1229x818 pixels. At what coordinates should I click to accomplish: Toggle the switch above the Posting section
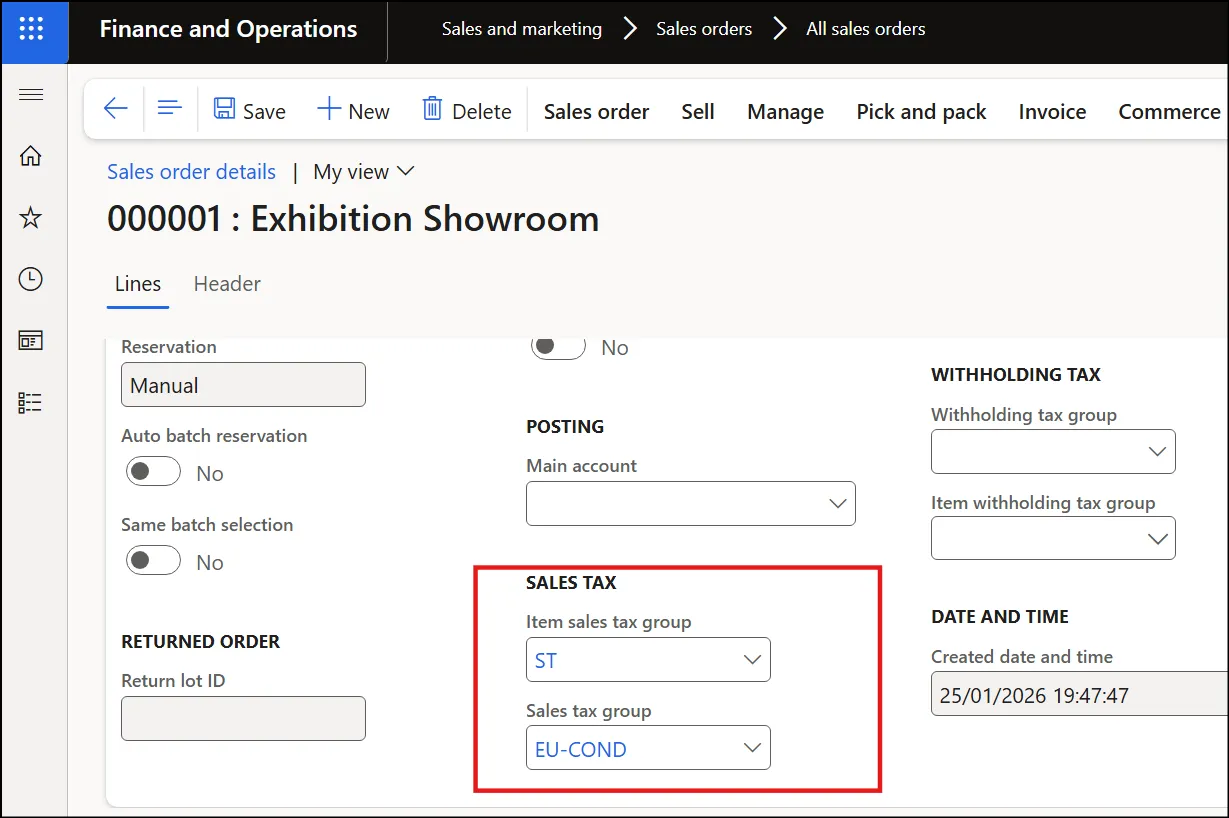(558, 346)
